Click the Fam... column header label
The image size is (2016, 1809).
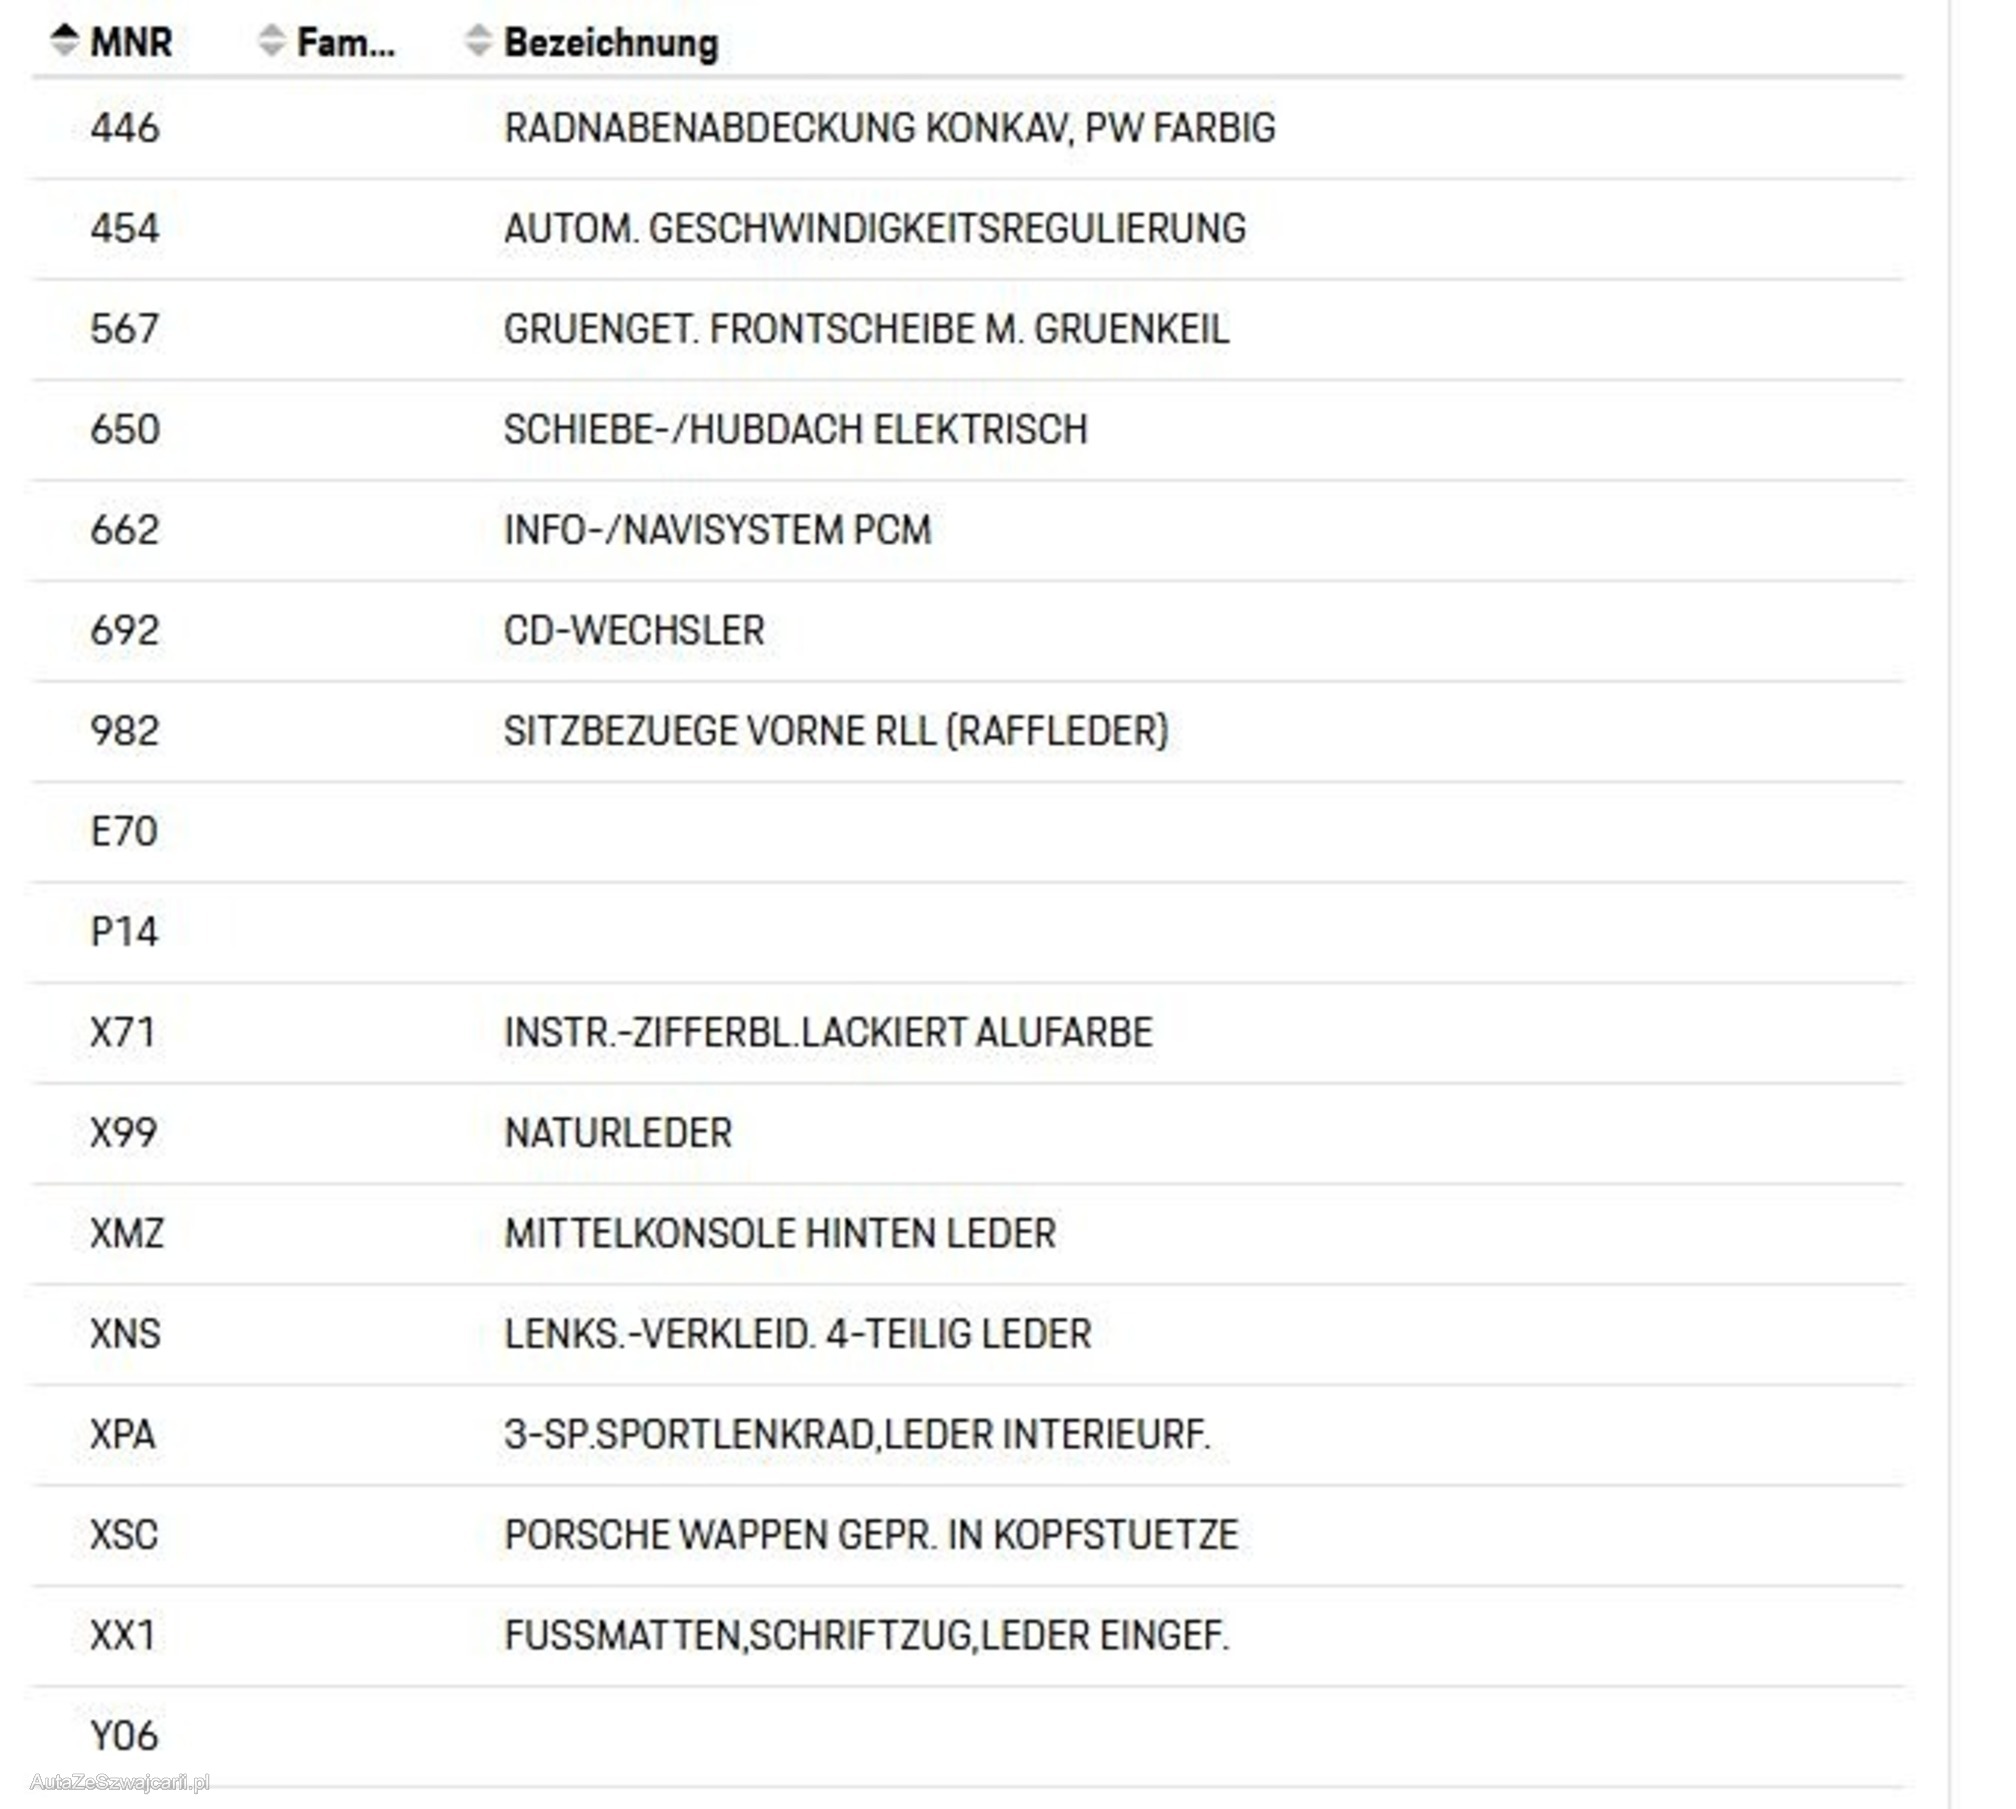point(346,42)
